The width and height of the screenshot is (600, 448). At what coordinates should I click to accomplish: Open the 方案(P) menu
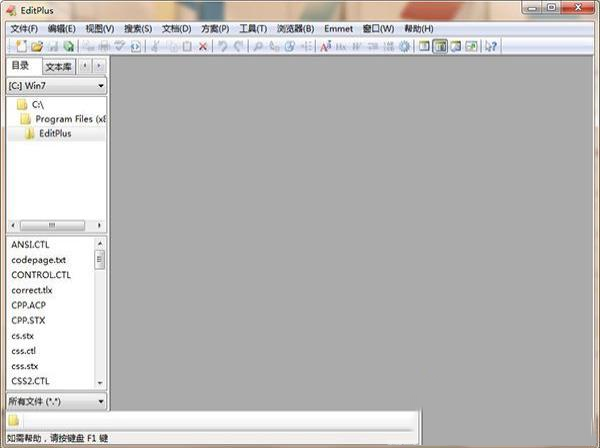215,29
